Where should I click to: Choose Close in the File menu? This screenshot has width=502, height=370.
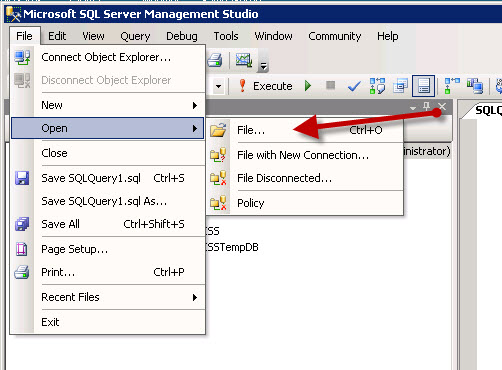108,153
